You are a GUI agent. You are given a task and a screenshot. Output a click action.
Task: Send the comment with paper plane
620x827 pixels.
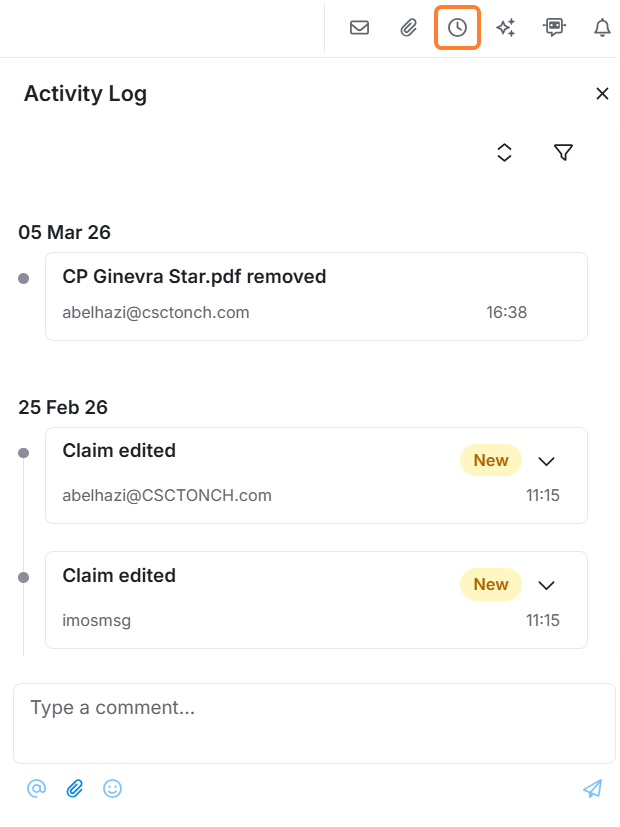coord(593,789)
